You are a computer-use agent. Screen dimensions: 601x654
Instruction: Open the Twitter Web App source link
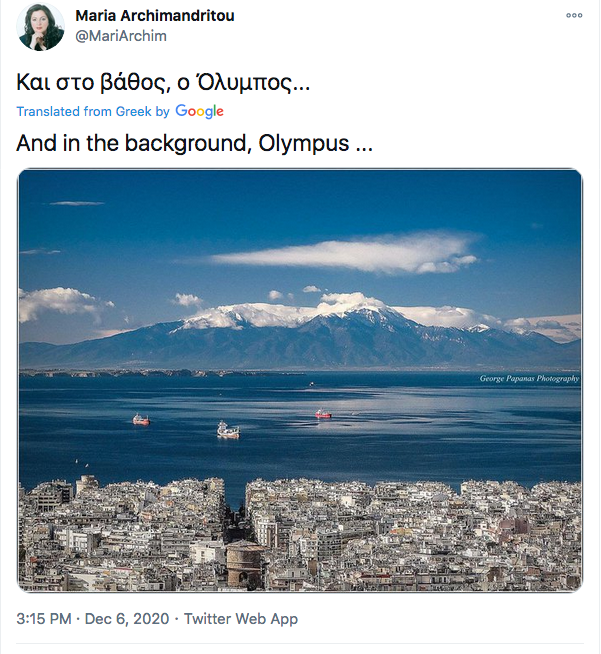coord(241,619)
